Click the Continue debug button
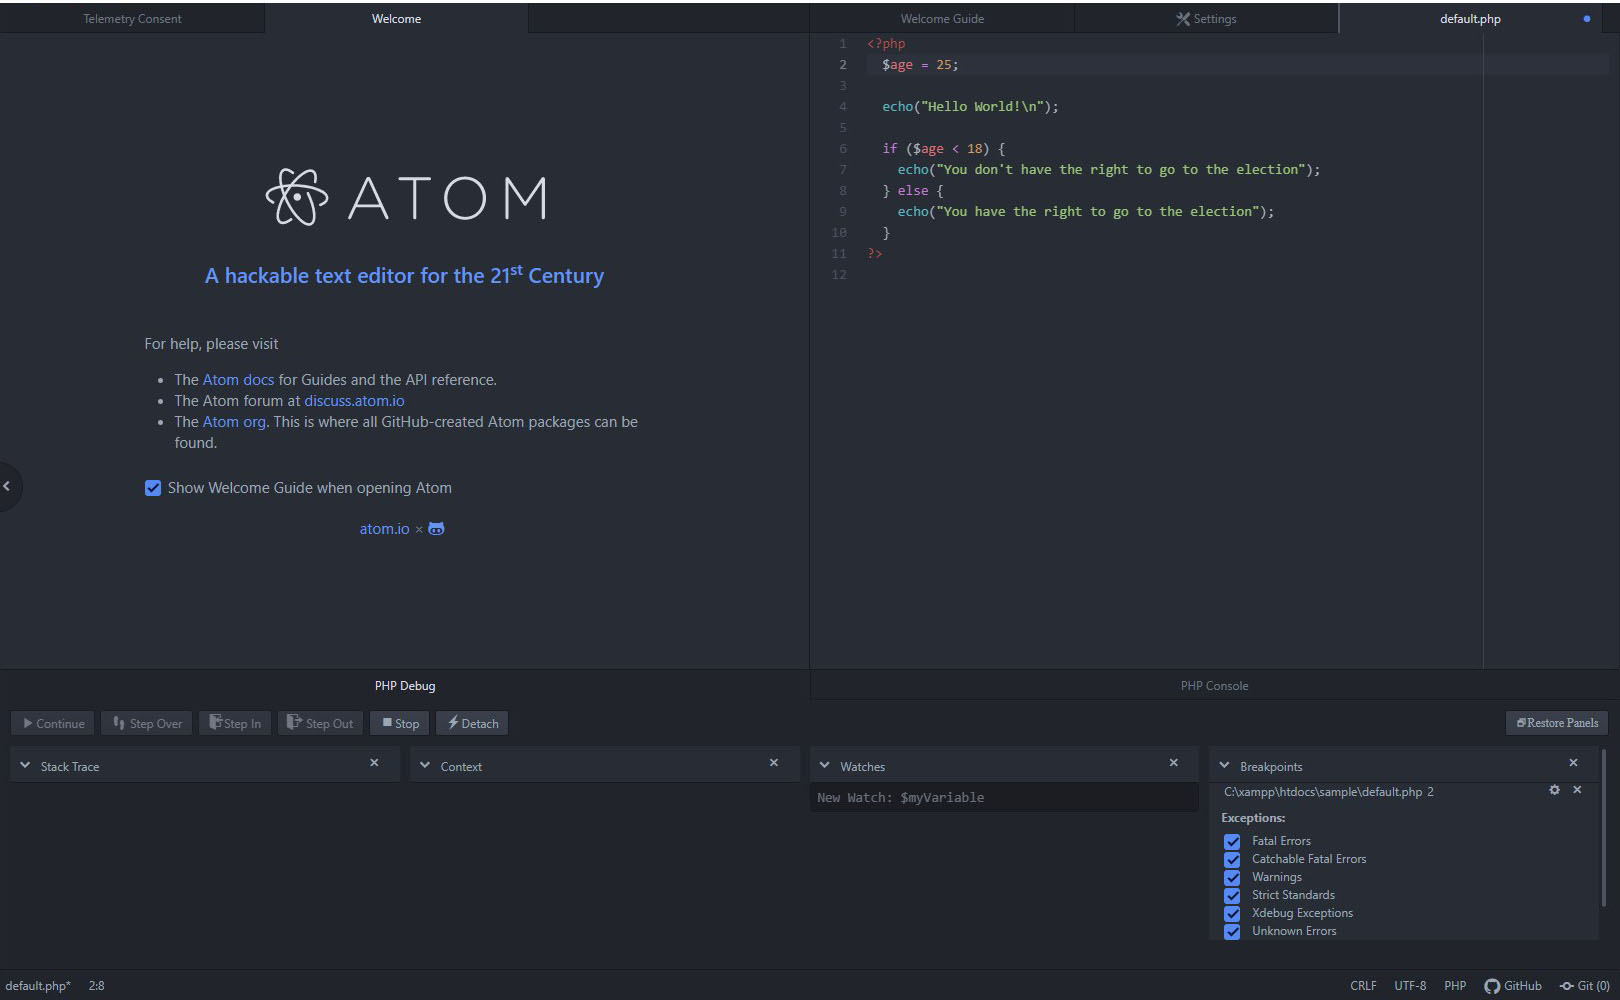The image size is (1620, 1000). tap(53, 723)
